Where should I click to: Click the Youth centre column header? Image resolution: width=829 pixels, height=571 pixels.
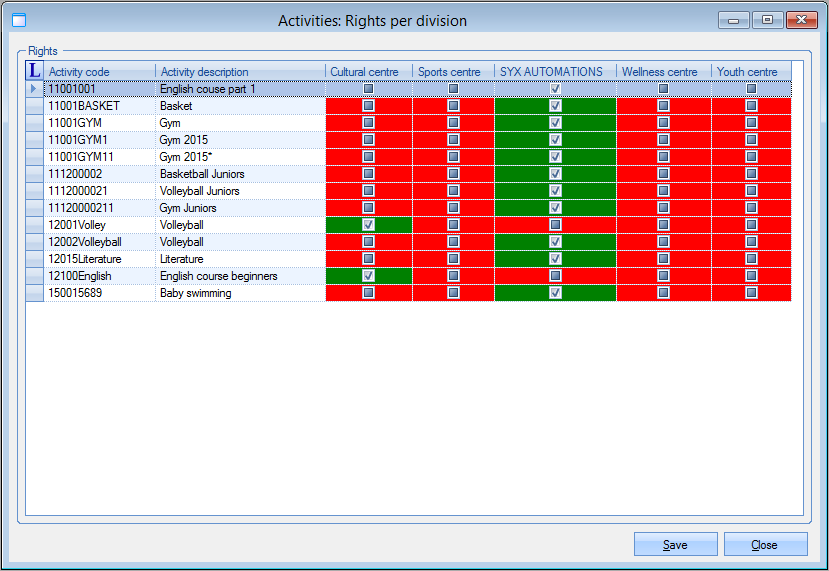click(749, 72)
